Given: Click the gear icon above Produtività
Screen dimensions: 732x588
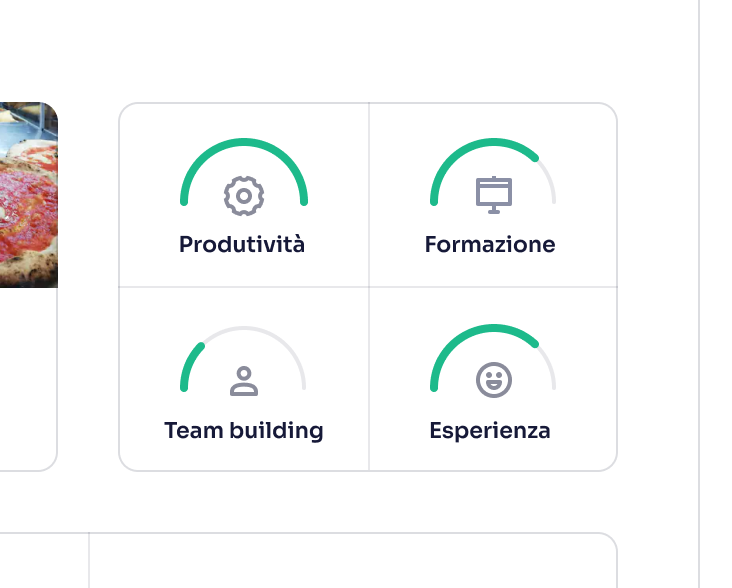Looking at the screenshot, I should (243, 196).
